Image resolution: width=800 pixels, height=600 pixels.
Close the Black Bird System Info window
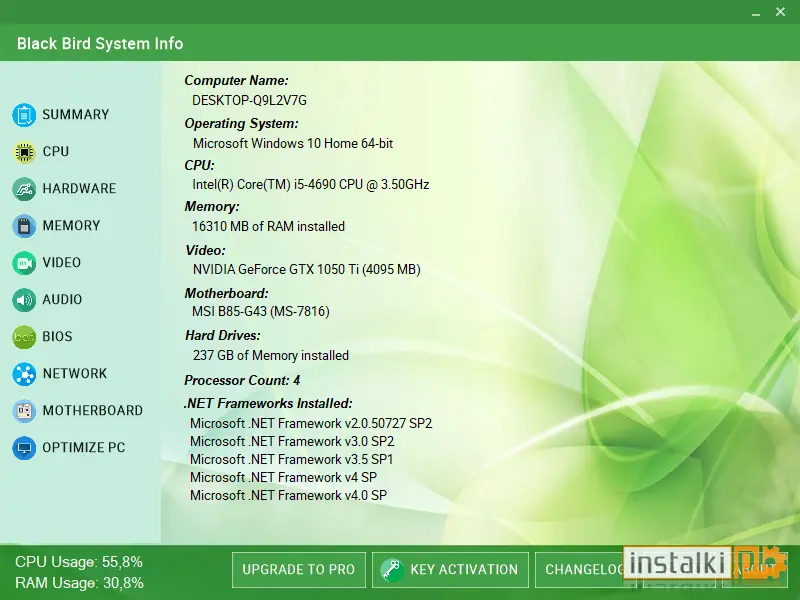[780, 12]
